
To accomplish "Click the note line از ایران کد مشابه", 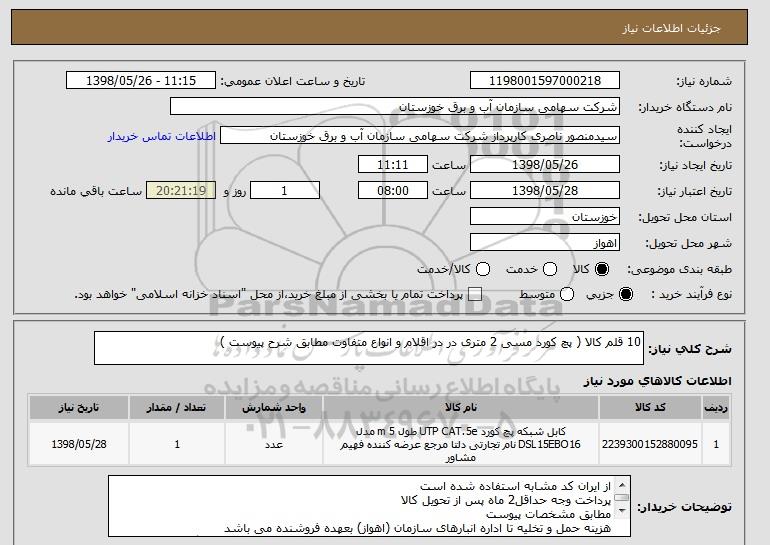I will pos(515,486).
